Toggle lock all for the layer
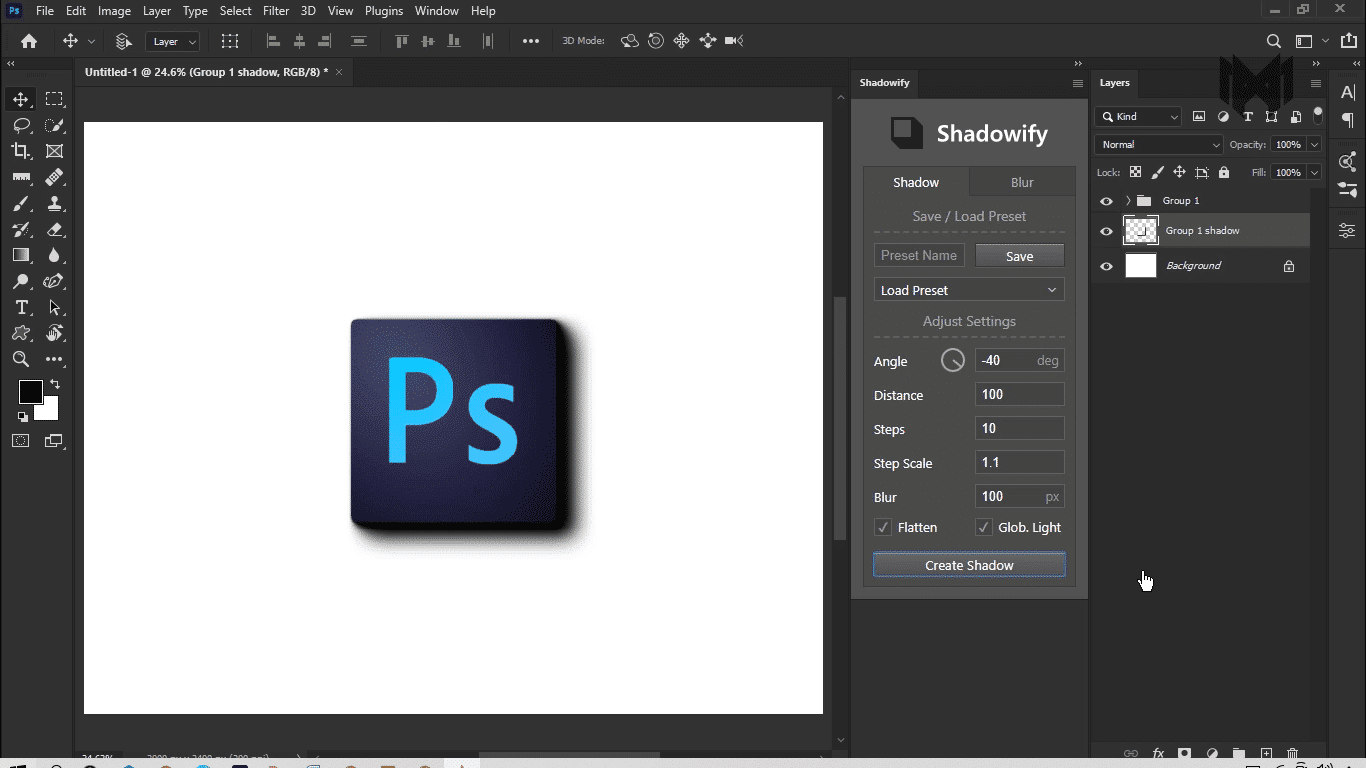This screenshot has height=768, width=1366. coord(1224,172)
